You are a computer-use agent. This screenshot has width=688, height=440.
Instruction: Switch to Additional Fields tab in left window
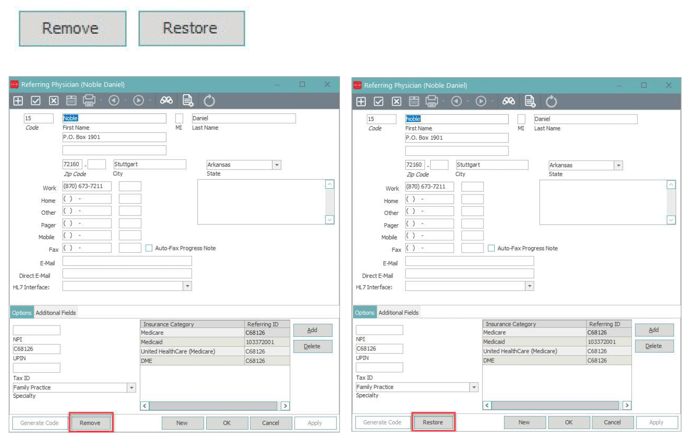click(56, 313)
